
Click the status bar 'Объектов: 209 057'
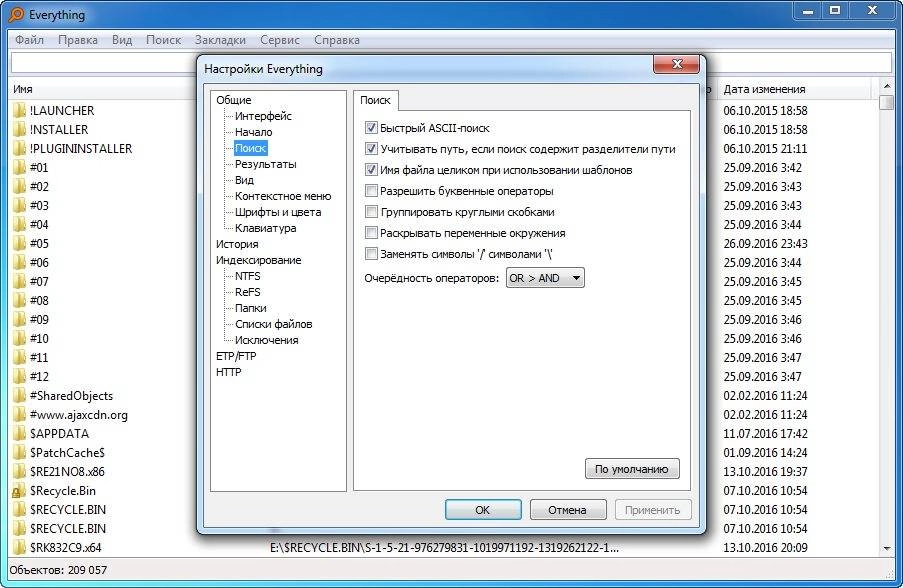coord(58,570)
